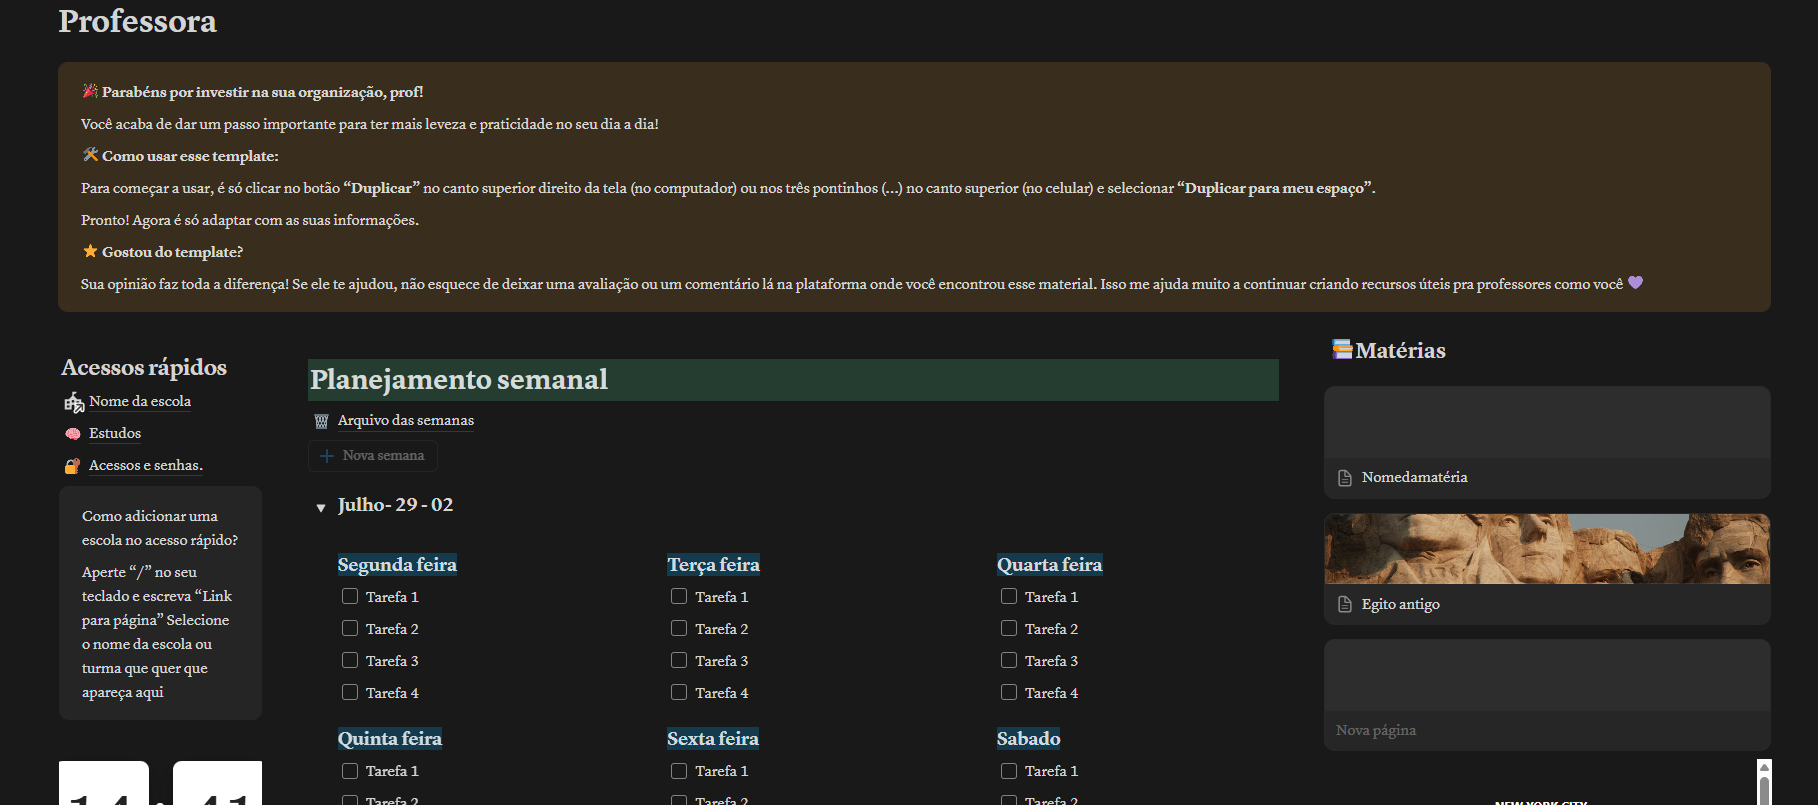Collapse the Julho- 29 - 02 toggle
Image resolution: width=1818 pixels, height=805 pixels.
pos(321,508)
